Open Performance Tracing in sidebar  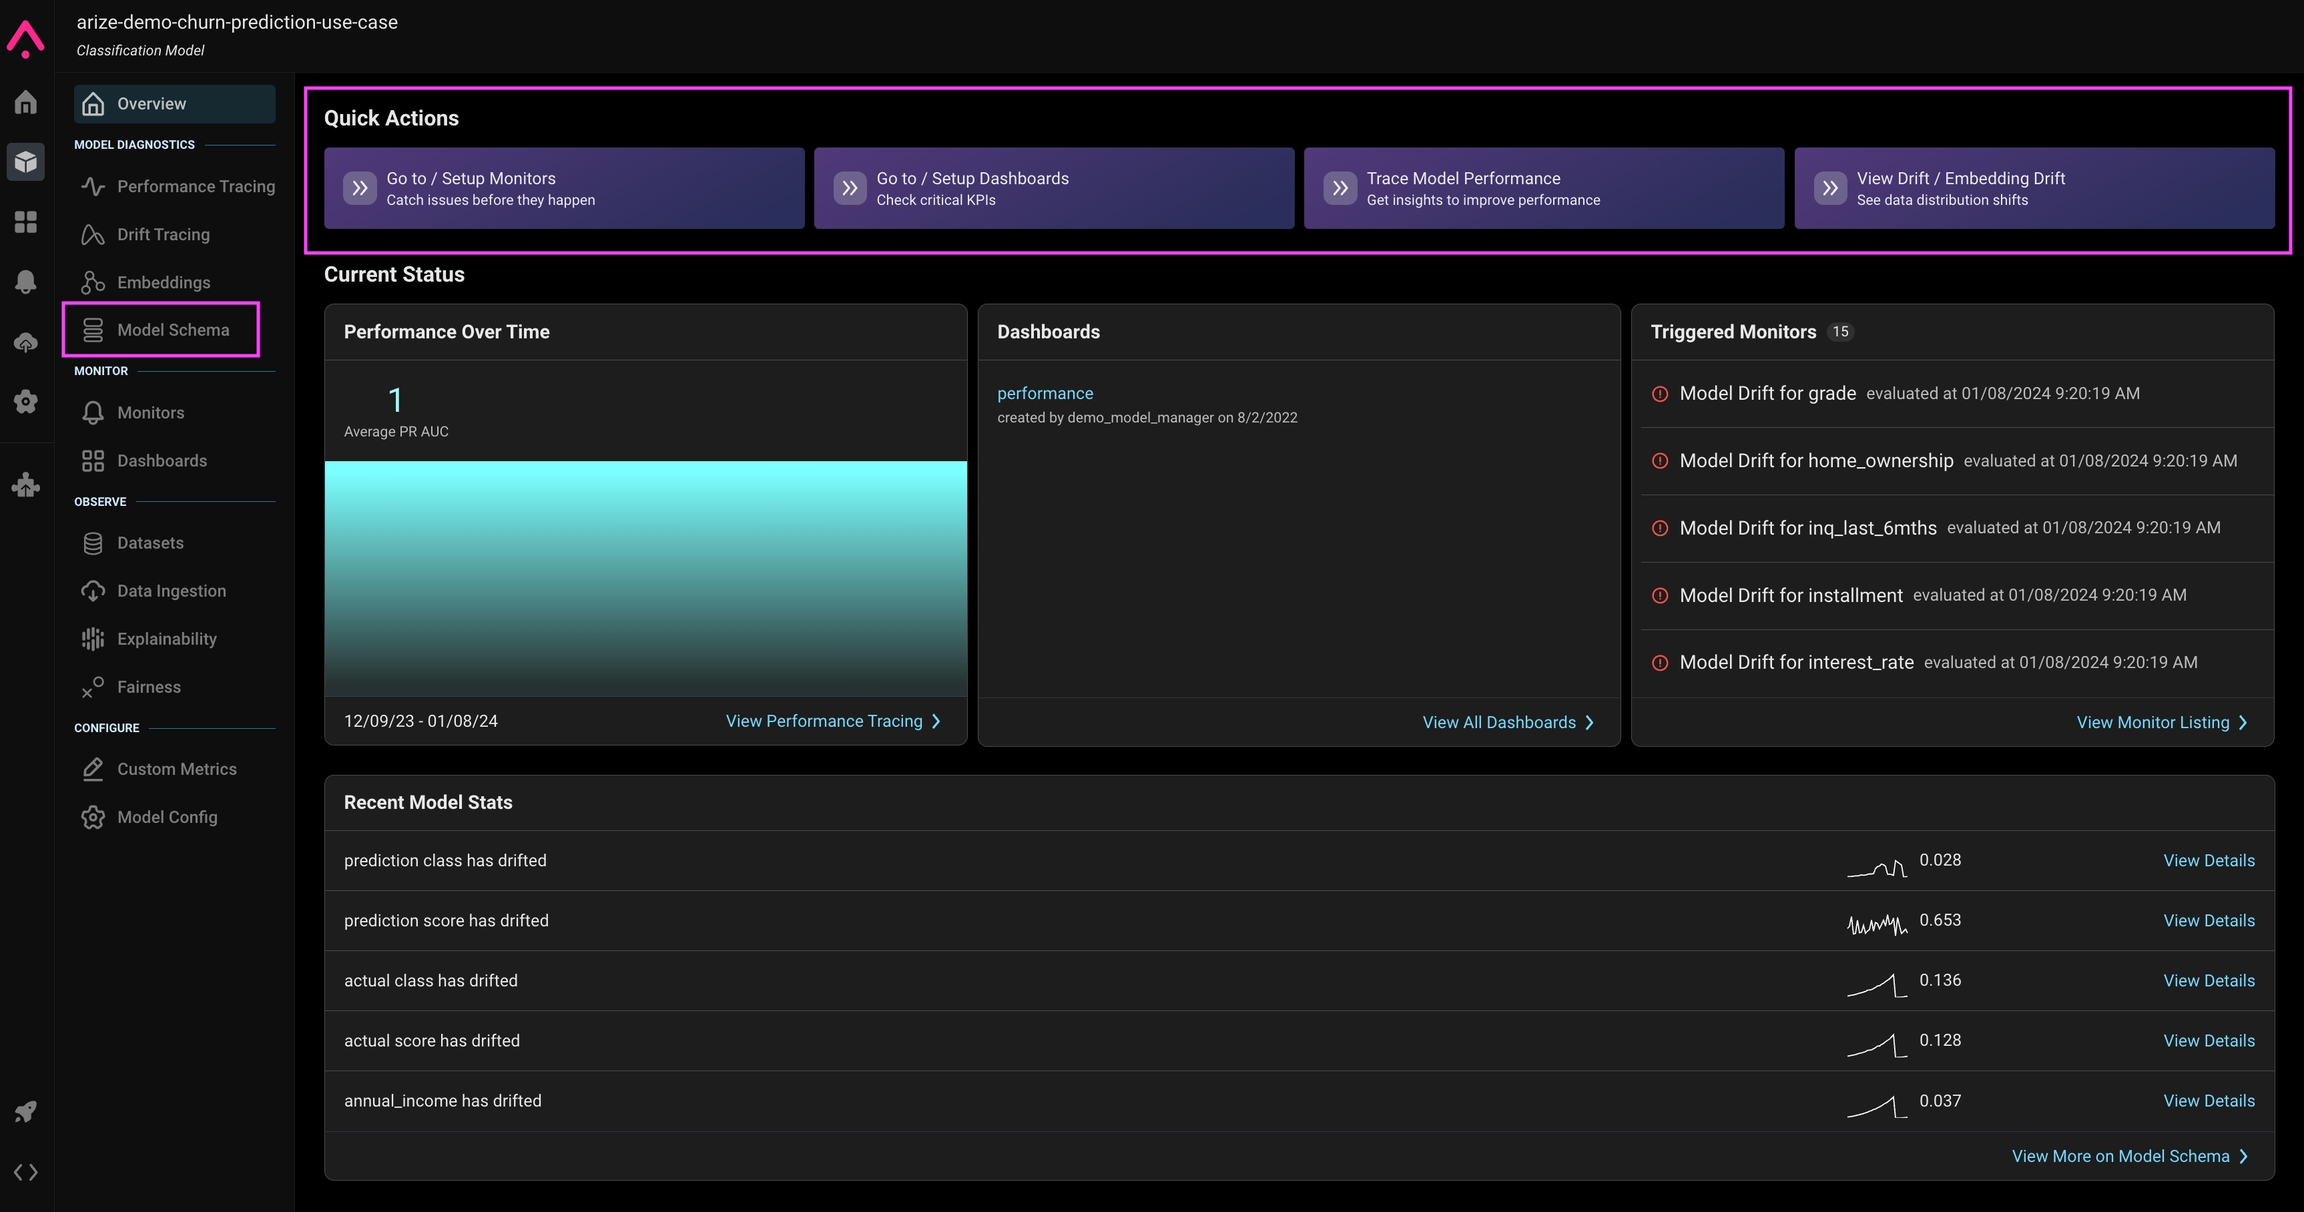click(x=195, y=187)
